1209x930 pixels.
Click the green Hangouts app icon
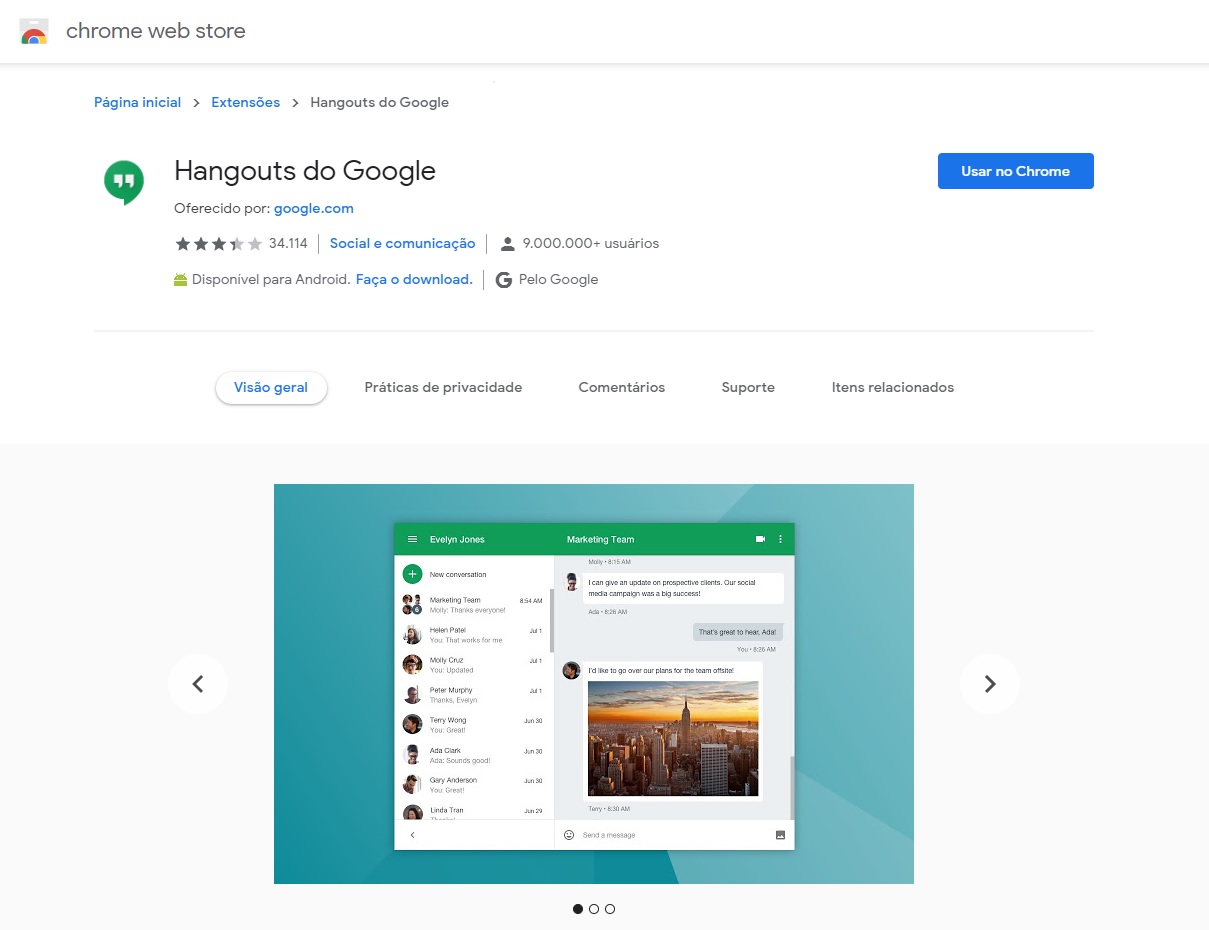tap(124, 182)
